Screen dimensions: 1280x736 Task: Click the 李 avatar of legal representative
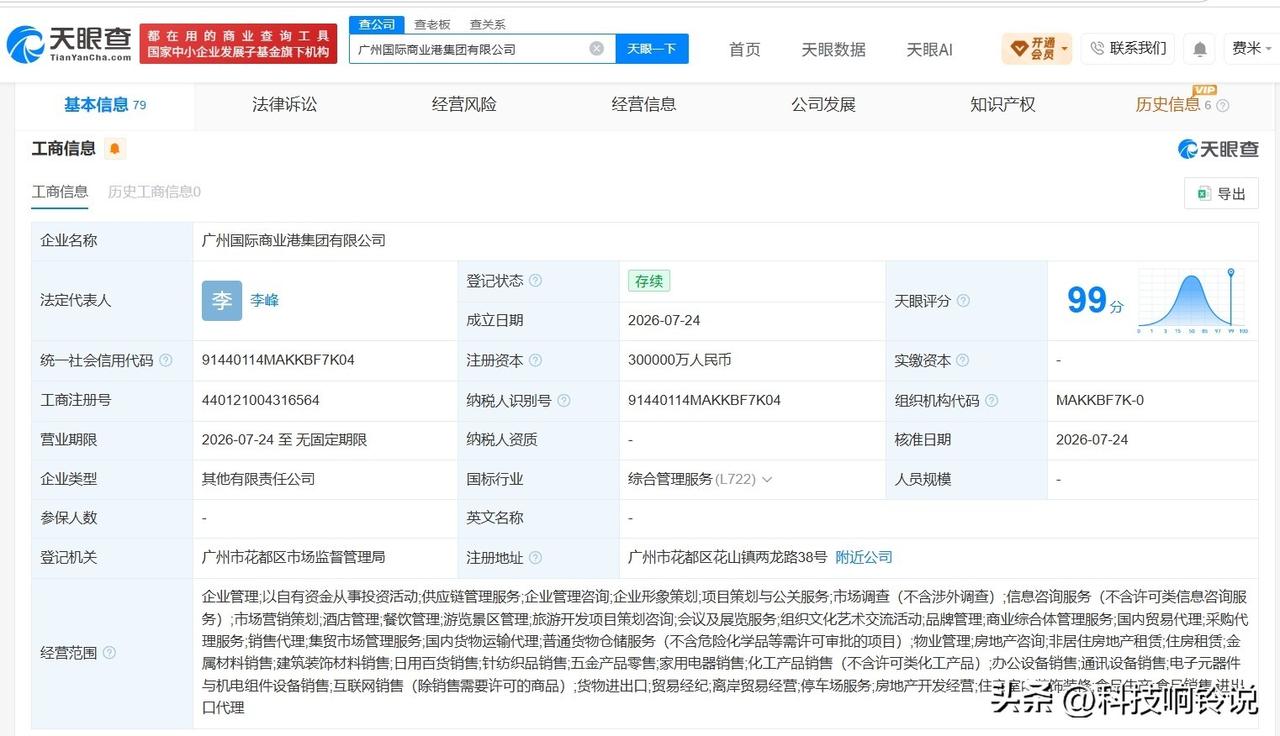tap(222, 300)
